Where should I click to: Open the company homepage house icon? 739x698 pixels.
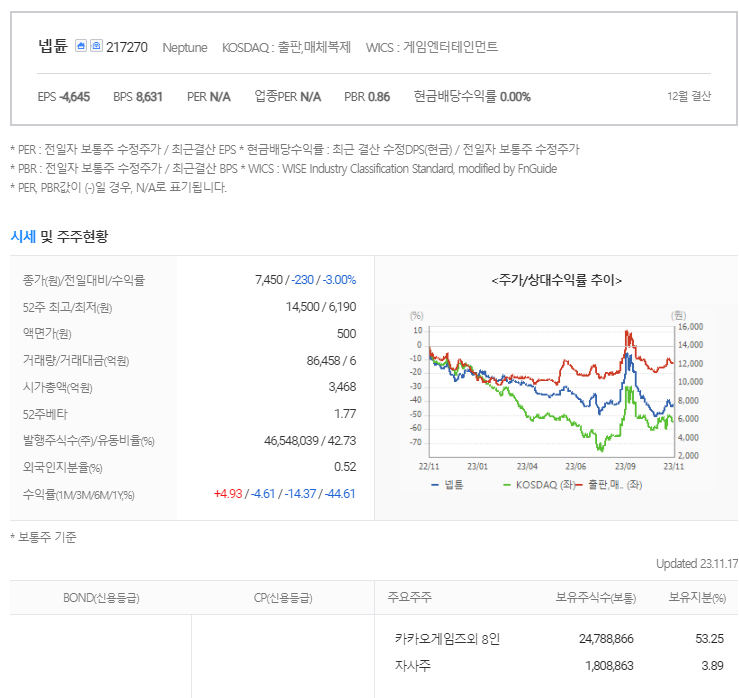81,46
